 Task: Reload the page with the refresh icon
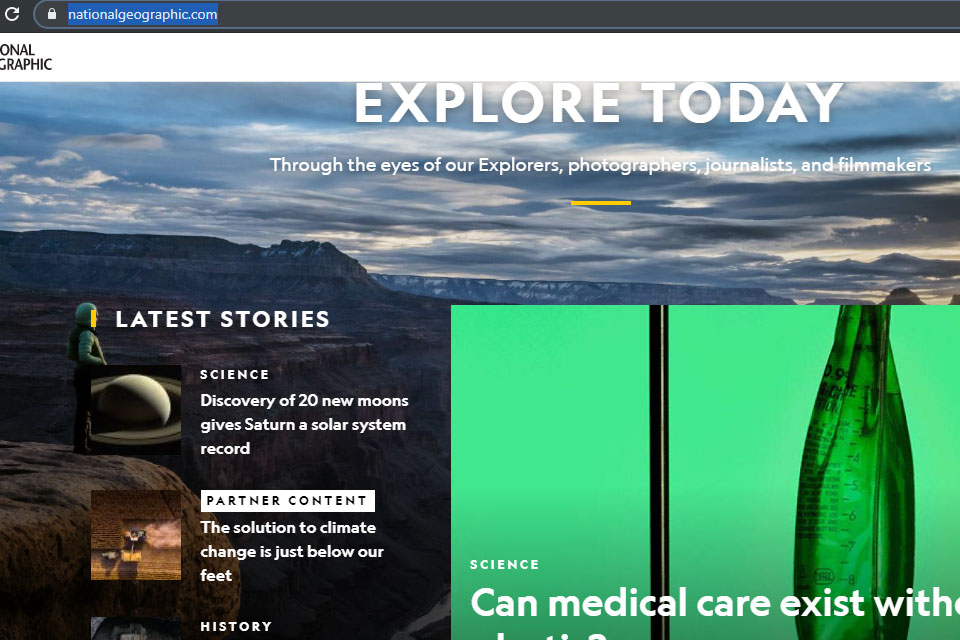(x=12, y=13)
